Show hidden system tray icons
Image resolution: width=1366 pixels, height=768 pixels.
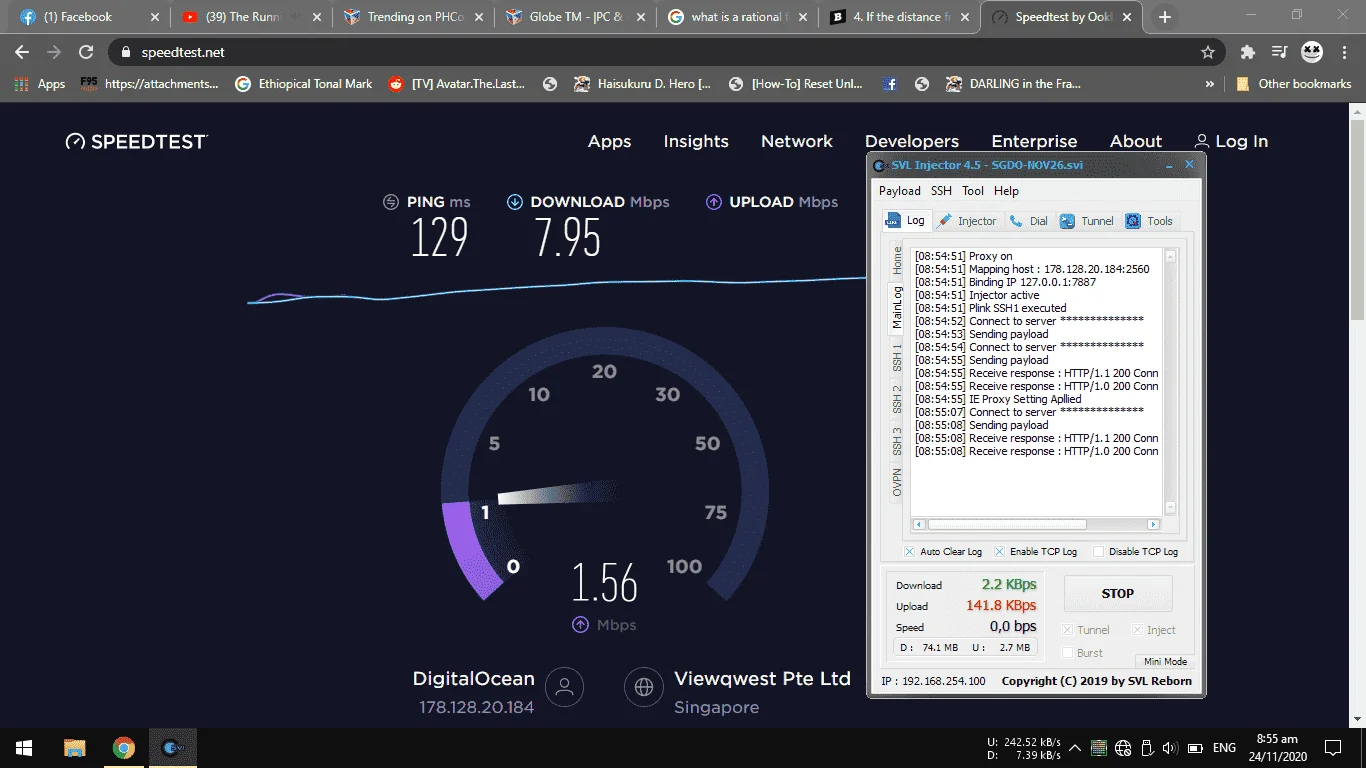point(1075,748)
